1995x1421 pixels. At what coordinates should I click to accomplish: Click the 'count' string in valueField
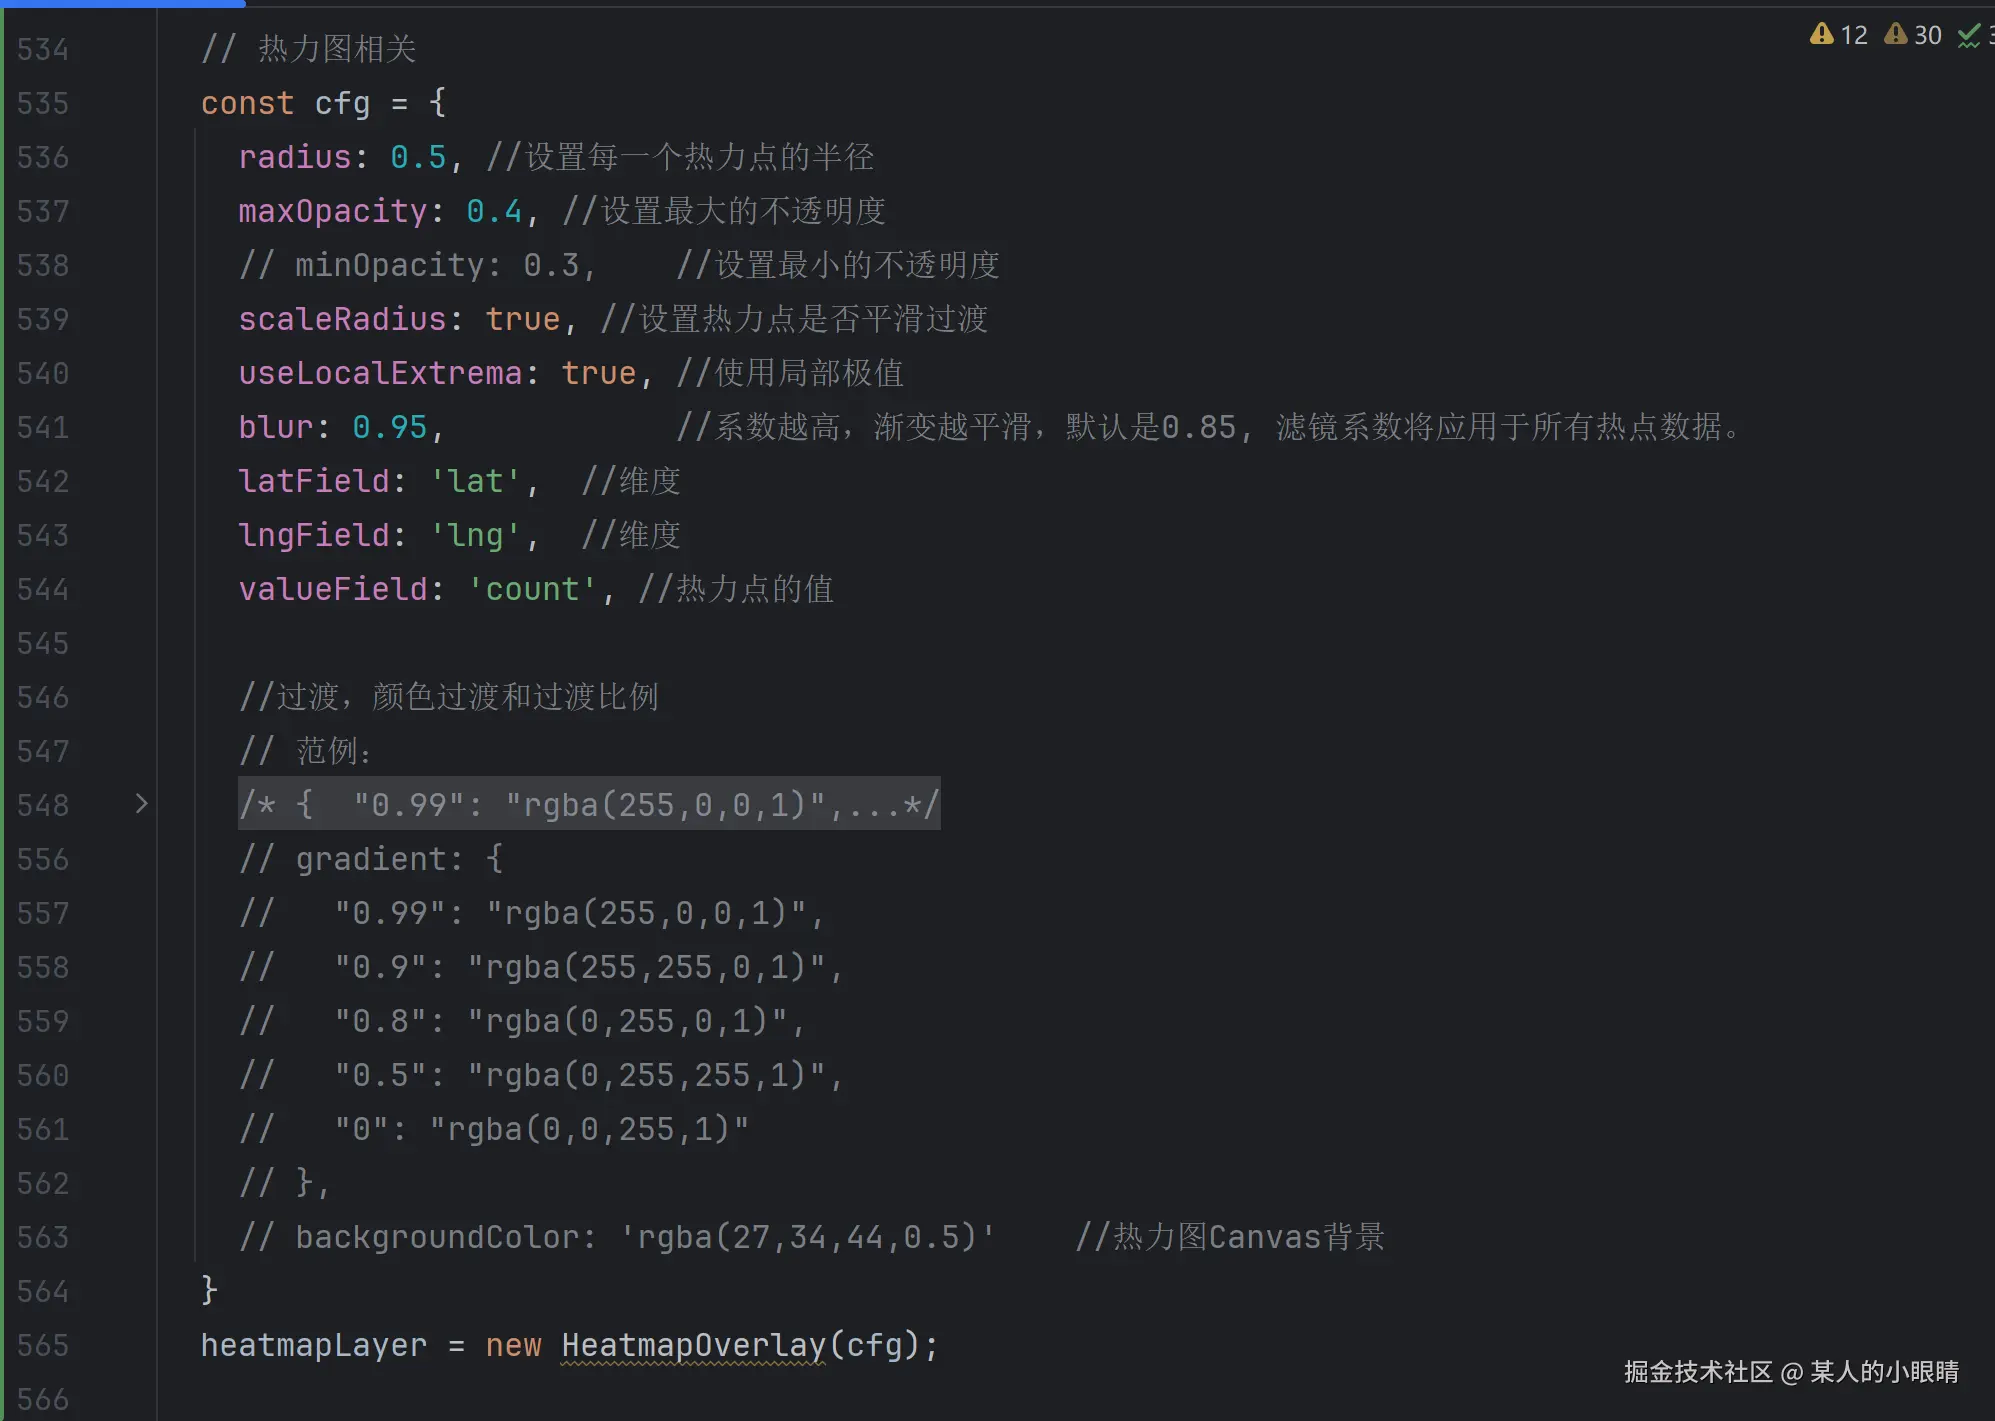[532, 589]
